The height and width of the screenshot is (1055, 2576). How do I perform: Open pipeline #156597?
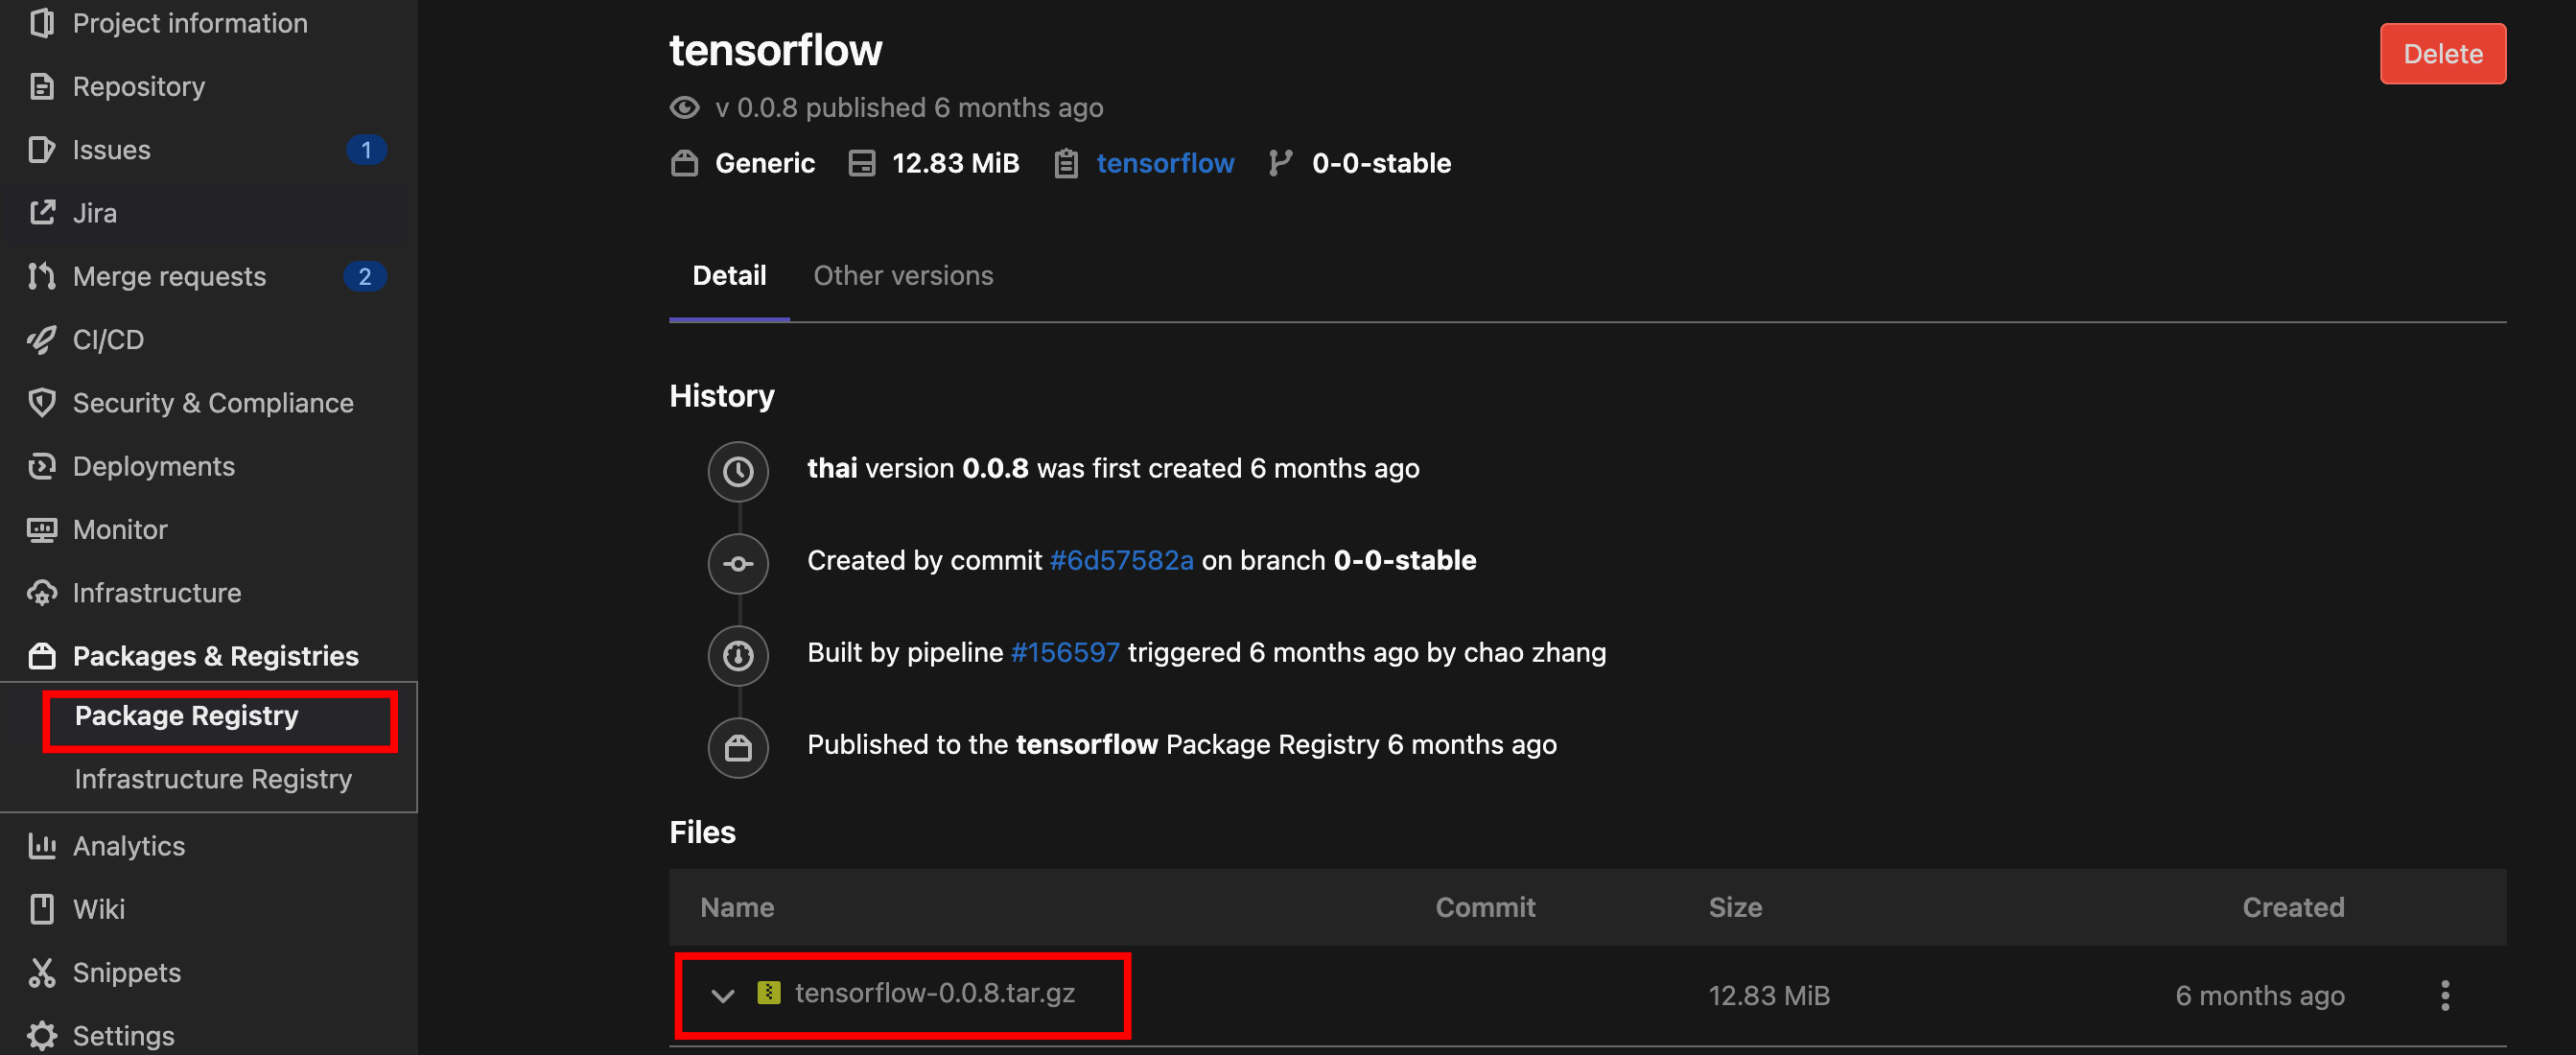point(1065,652)
